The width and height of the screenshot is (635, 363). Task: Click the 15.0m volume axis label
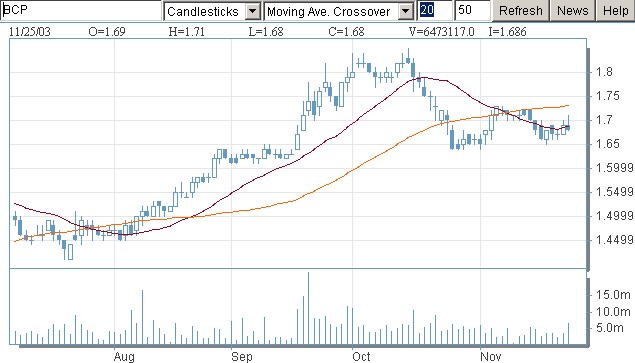tap(613, 295)
